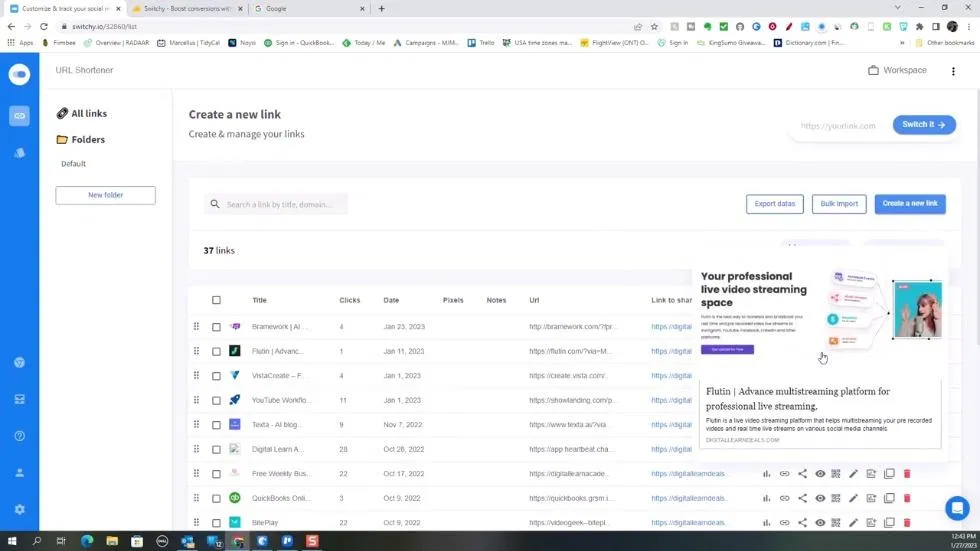Select checkbox for Flutin row
980x551 pixels.
point(216,351)
